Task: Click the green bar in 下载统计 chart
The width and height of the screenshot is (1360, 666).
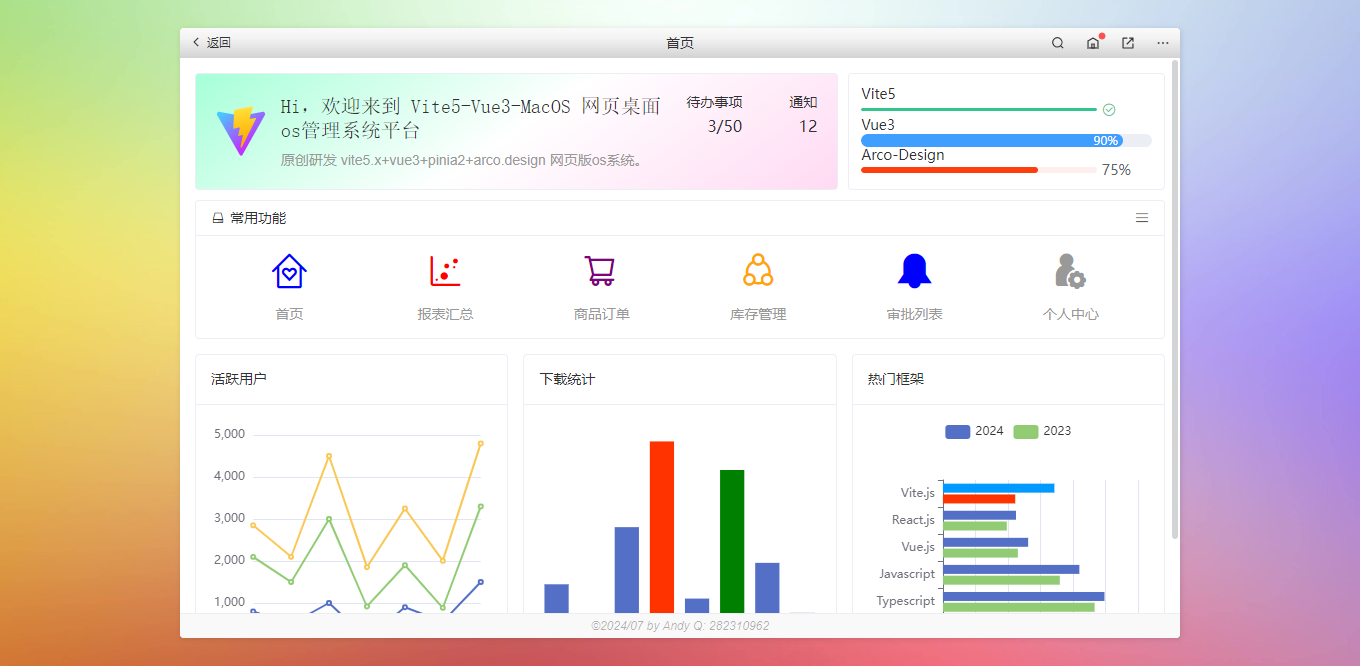Action: pos(732,541)
